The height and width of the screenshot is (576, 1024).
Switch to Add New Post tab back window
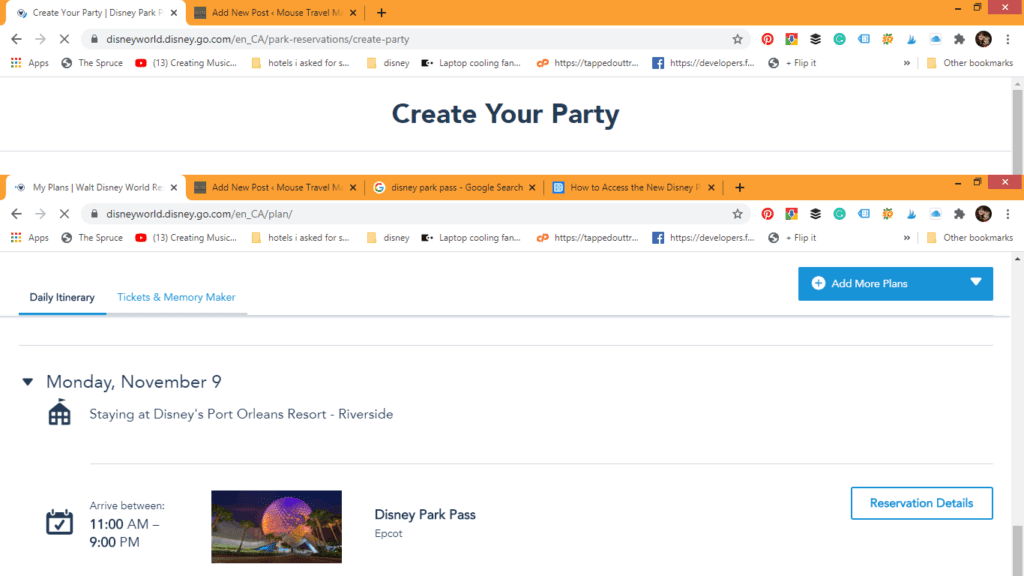(x=276, y=12)
